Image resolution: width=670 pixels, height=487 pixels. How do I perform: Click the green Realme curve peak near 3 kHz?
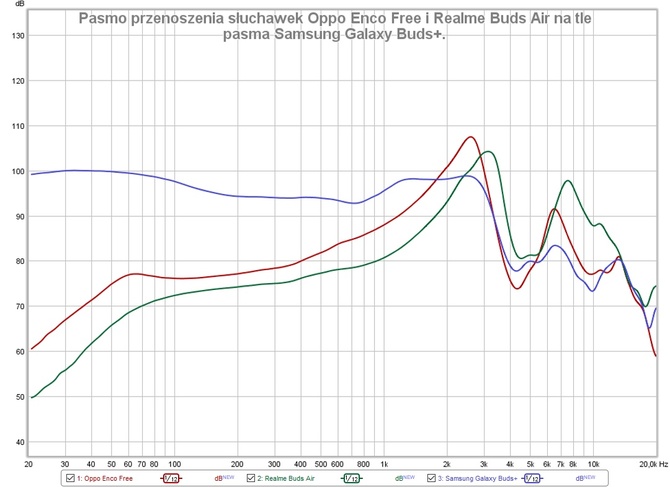(x=488, y=152)
